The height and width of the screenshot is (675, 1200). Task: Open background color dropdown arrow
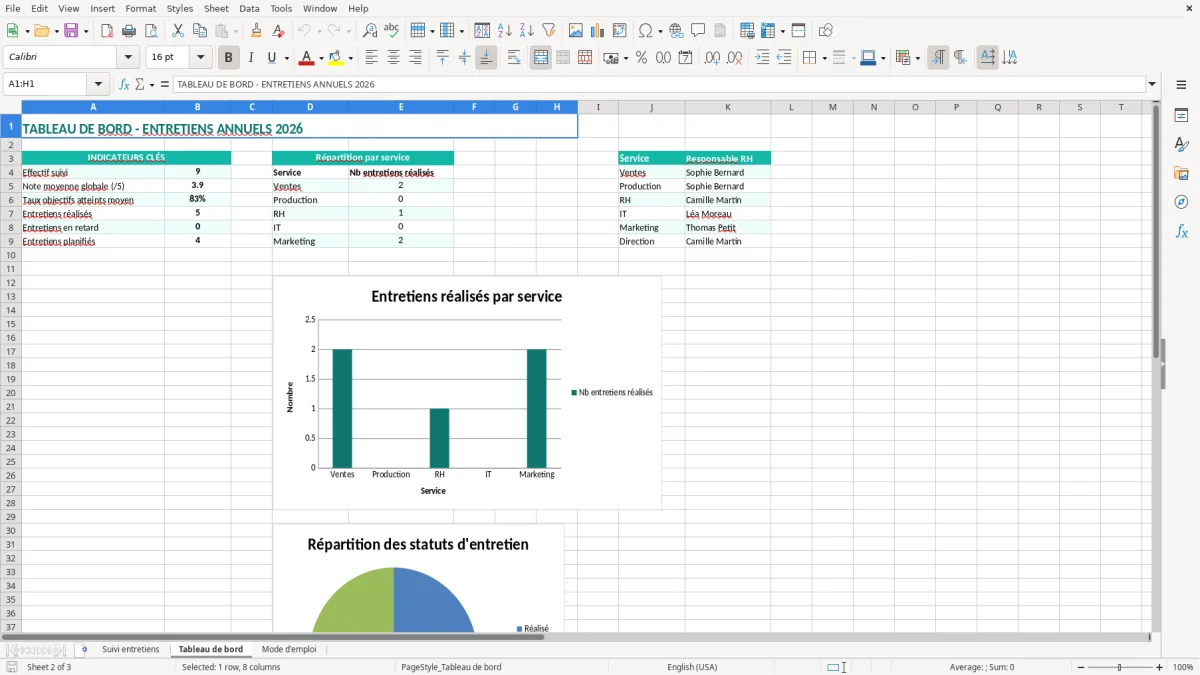click(x=350, y=58)
